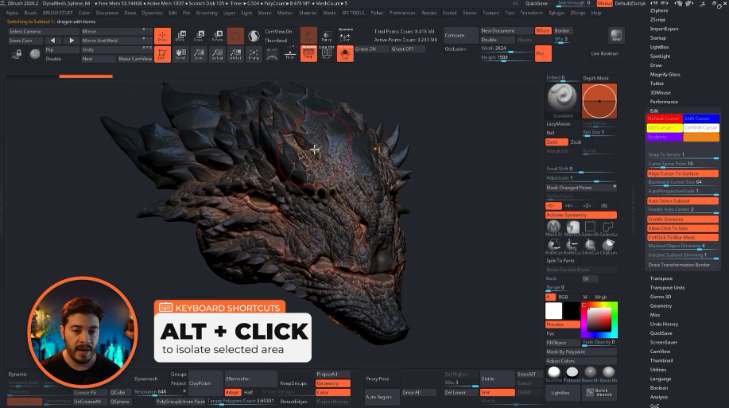Expand the Undo History section
The width and height of the screenshot is (729, 408).
tap(664, 324)
